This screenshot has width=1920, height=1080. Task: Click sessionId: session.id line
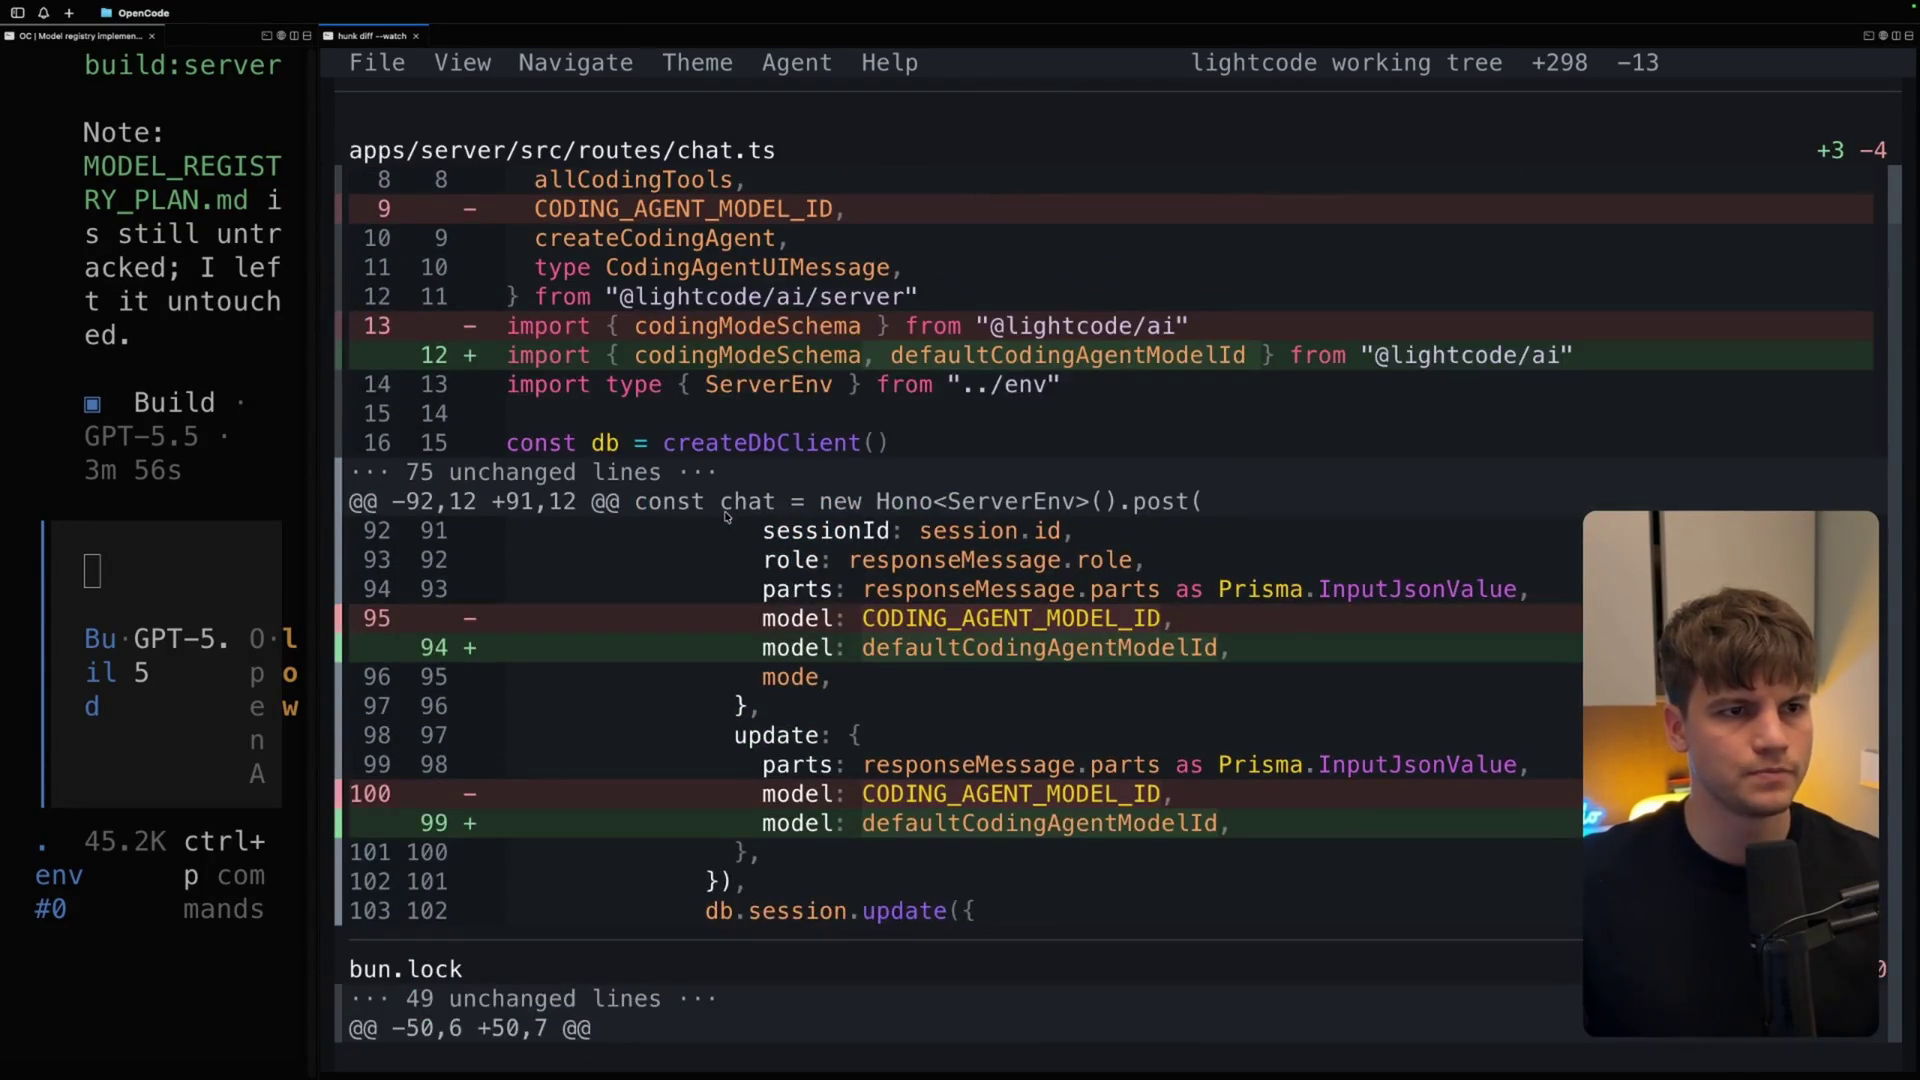coord(917,531)
